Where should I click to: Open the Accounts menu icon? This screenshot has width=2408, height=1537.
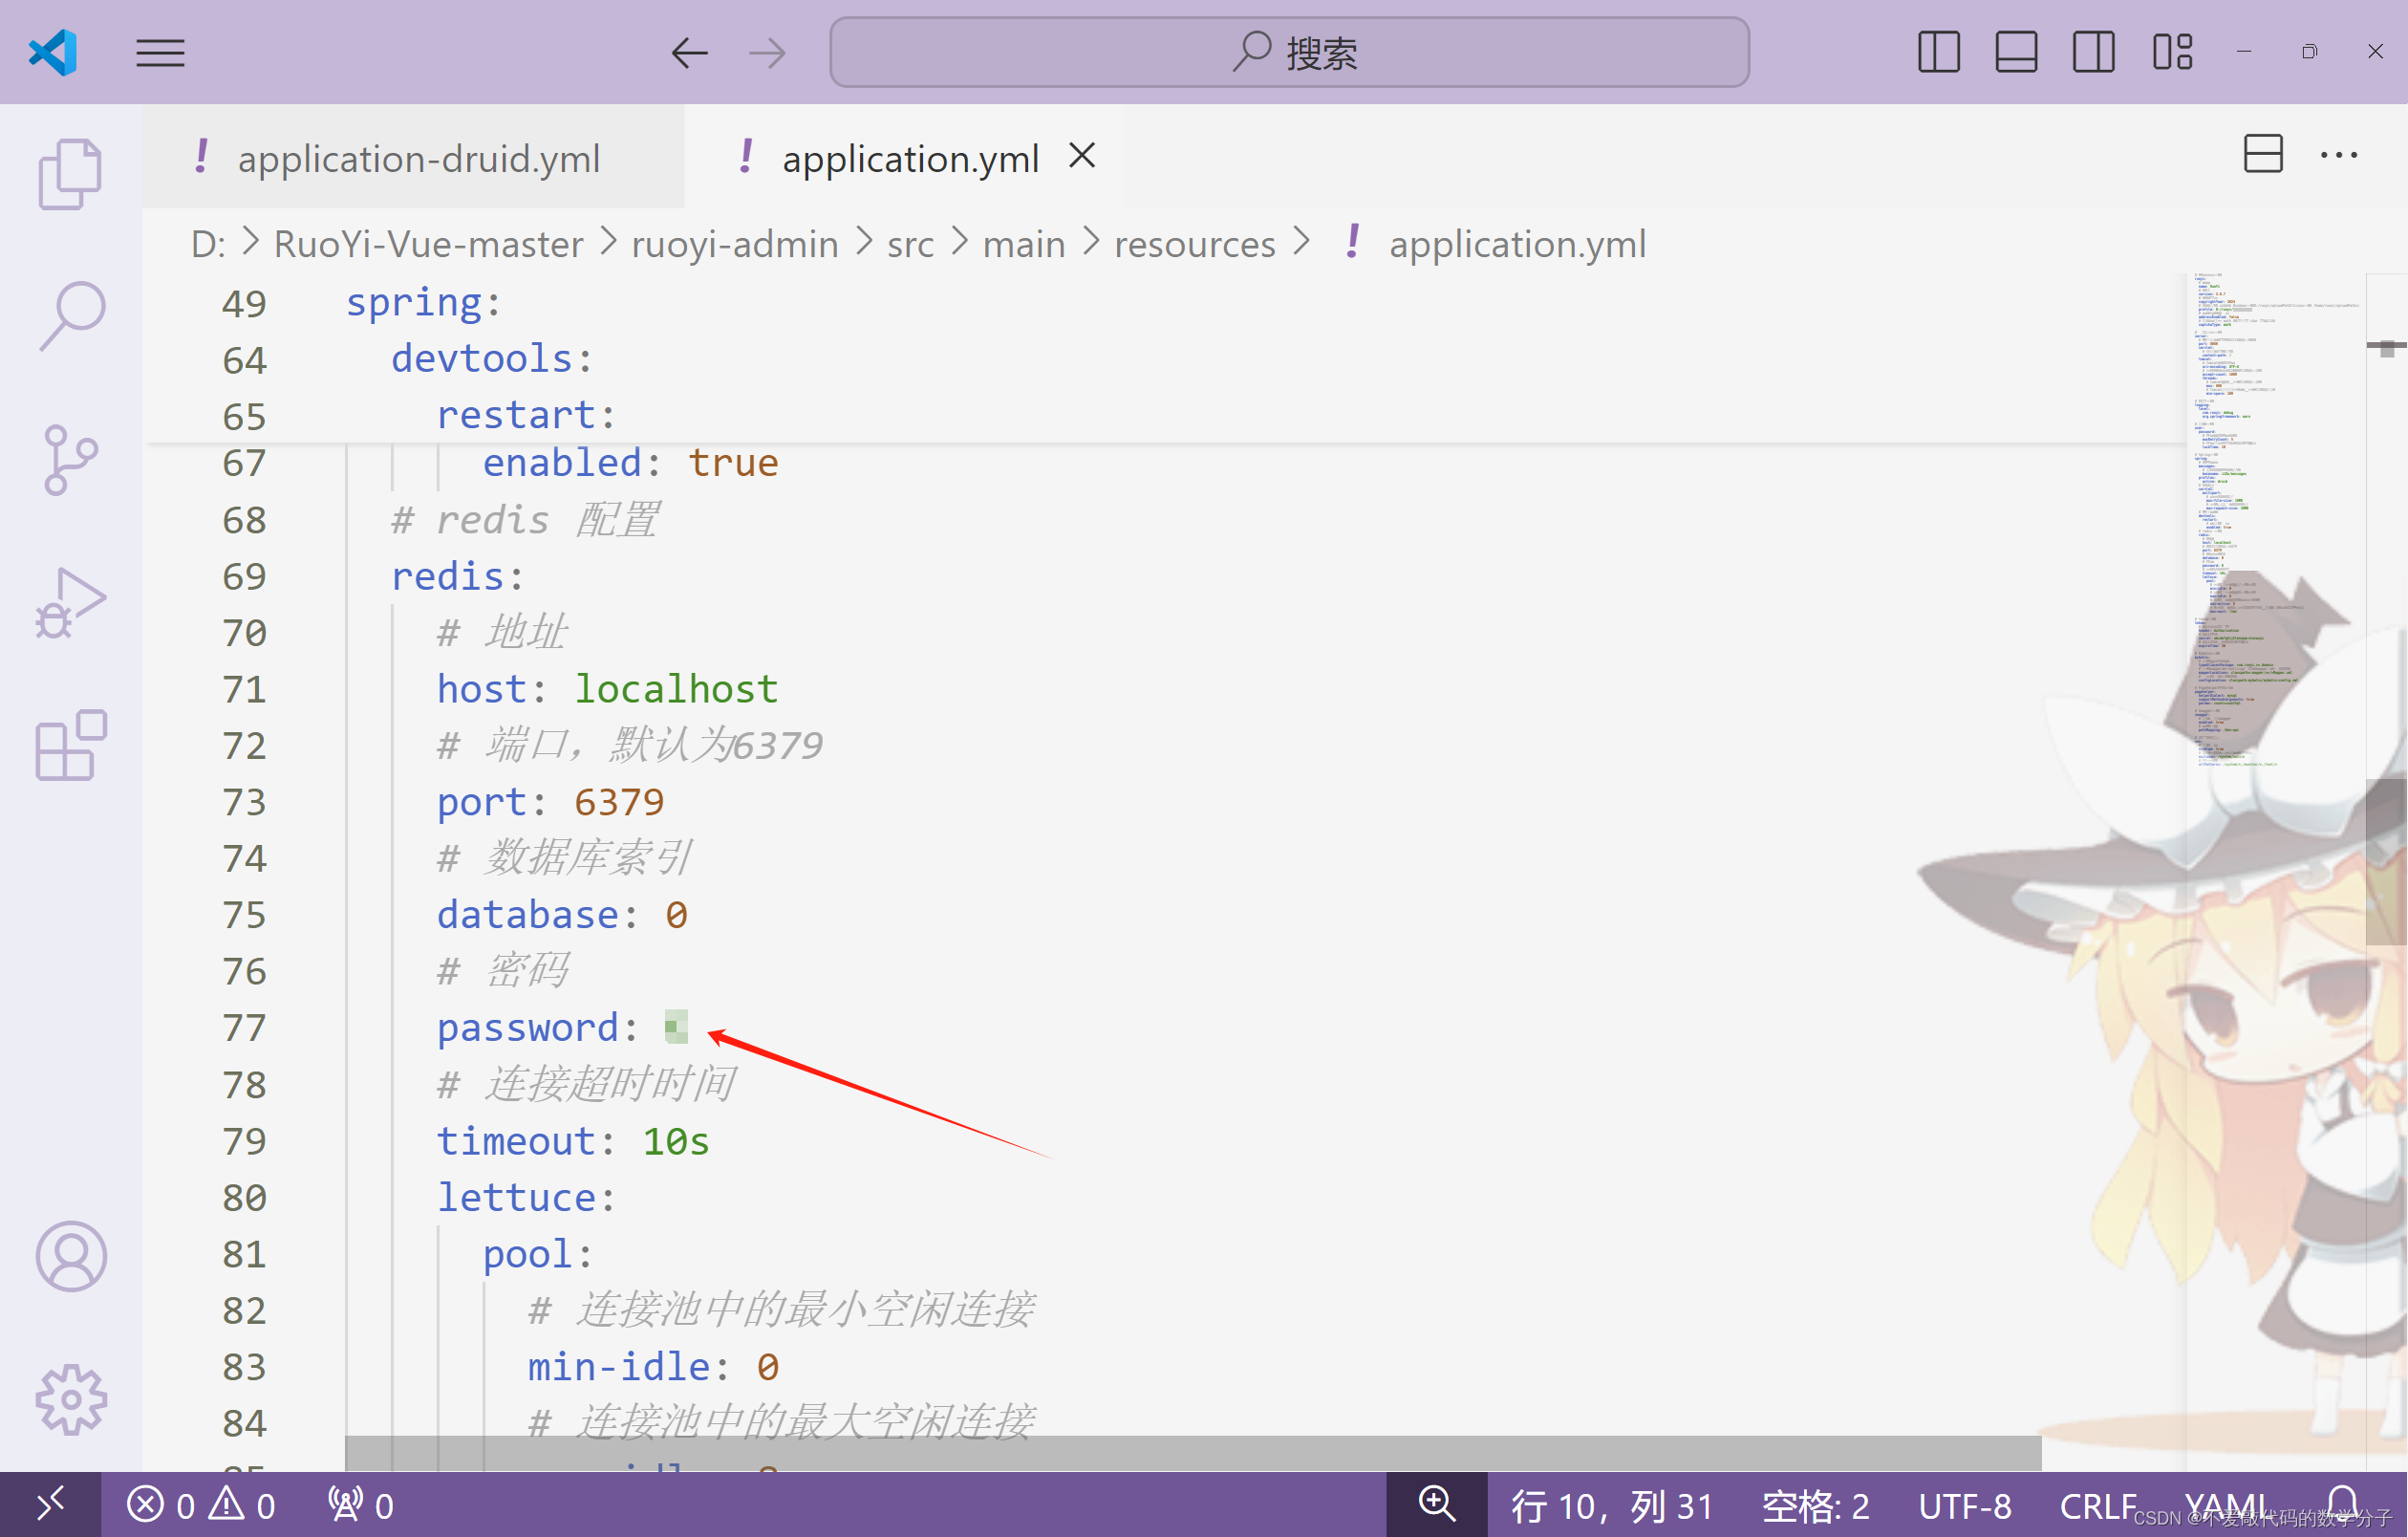pos(70,1256)
